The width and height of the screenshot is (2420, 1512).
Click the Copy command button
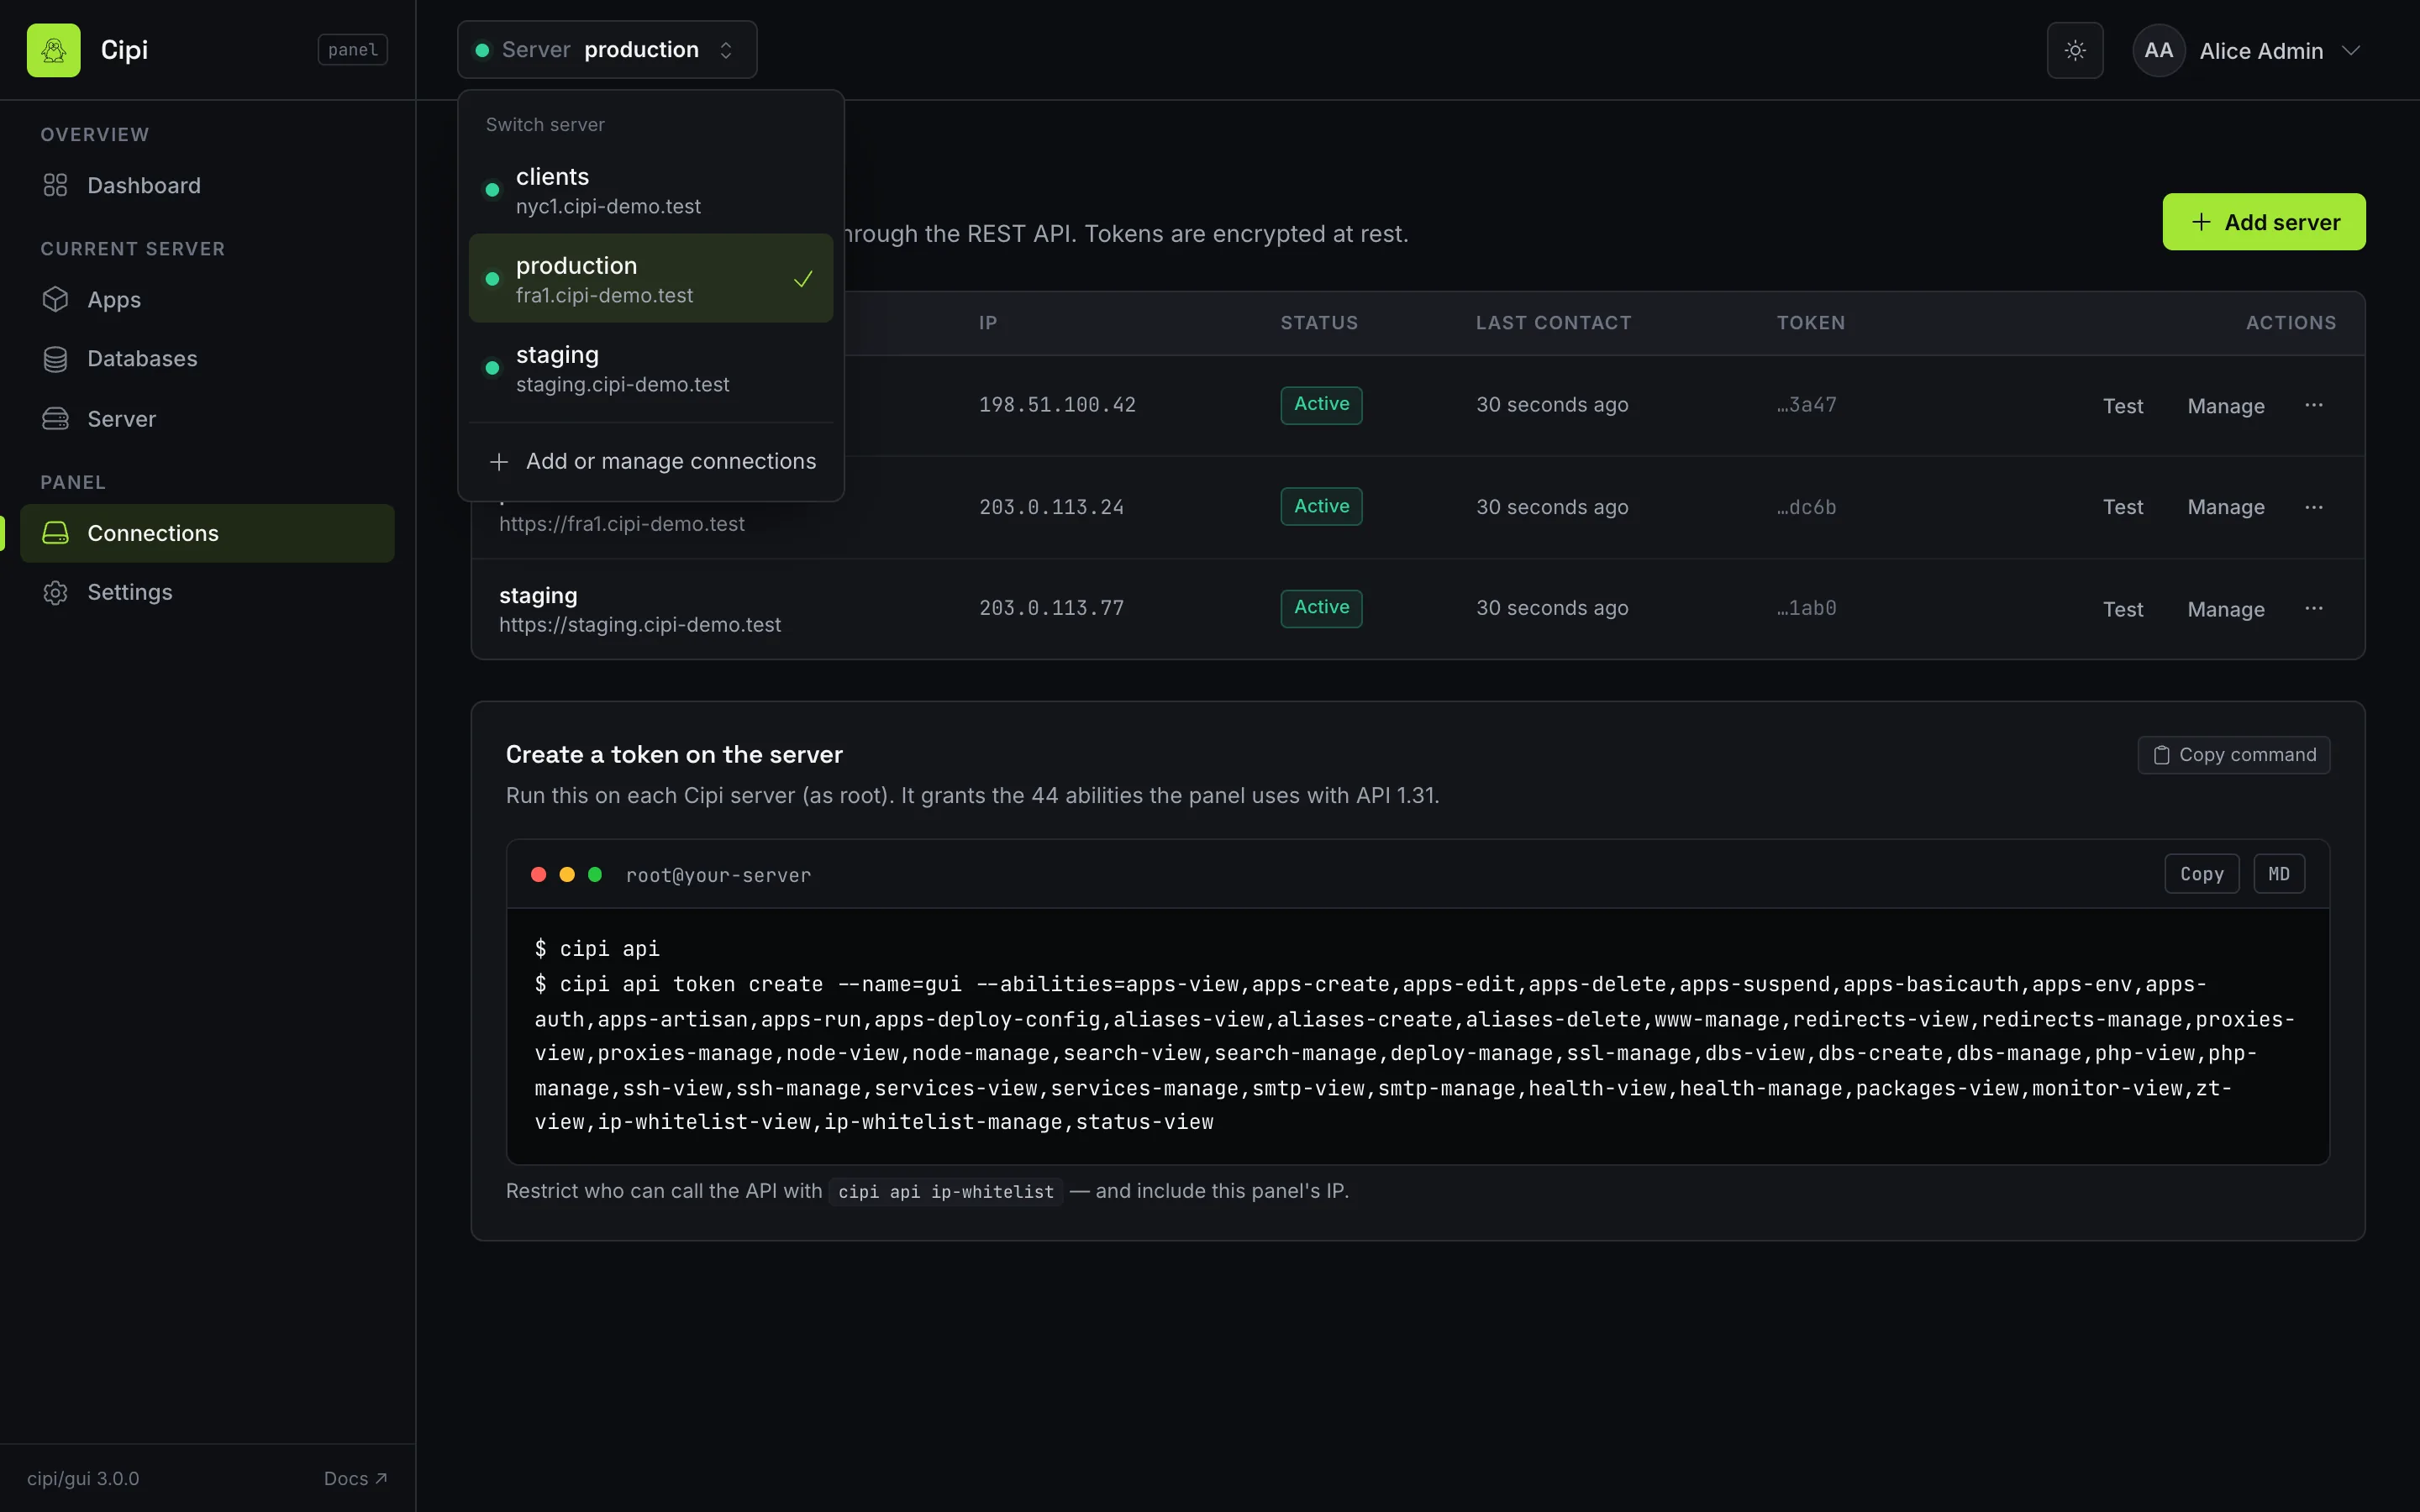[x=2233, y=755]
